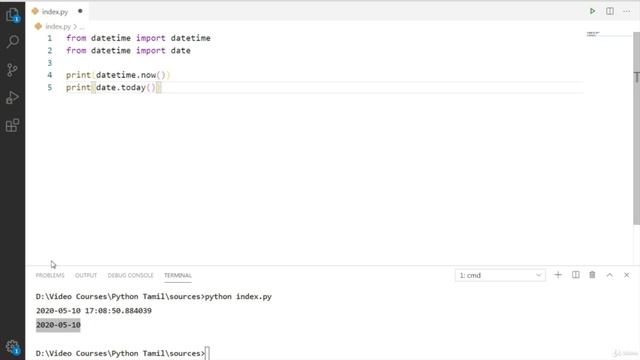This screenshot has height=360, width=640.
Task: Click the breadcrumb ellipsis after index.py
Action: [x=82, y=27]
